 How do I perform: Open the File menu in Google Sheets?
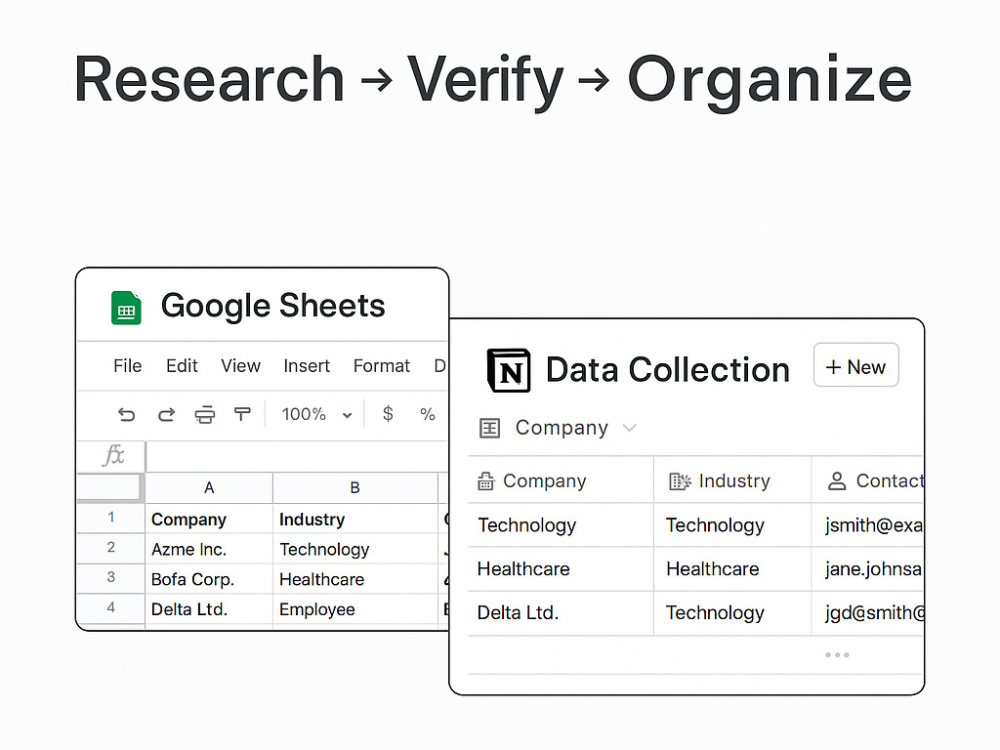click(x=128, y=366)
